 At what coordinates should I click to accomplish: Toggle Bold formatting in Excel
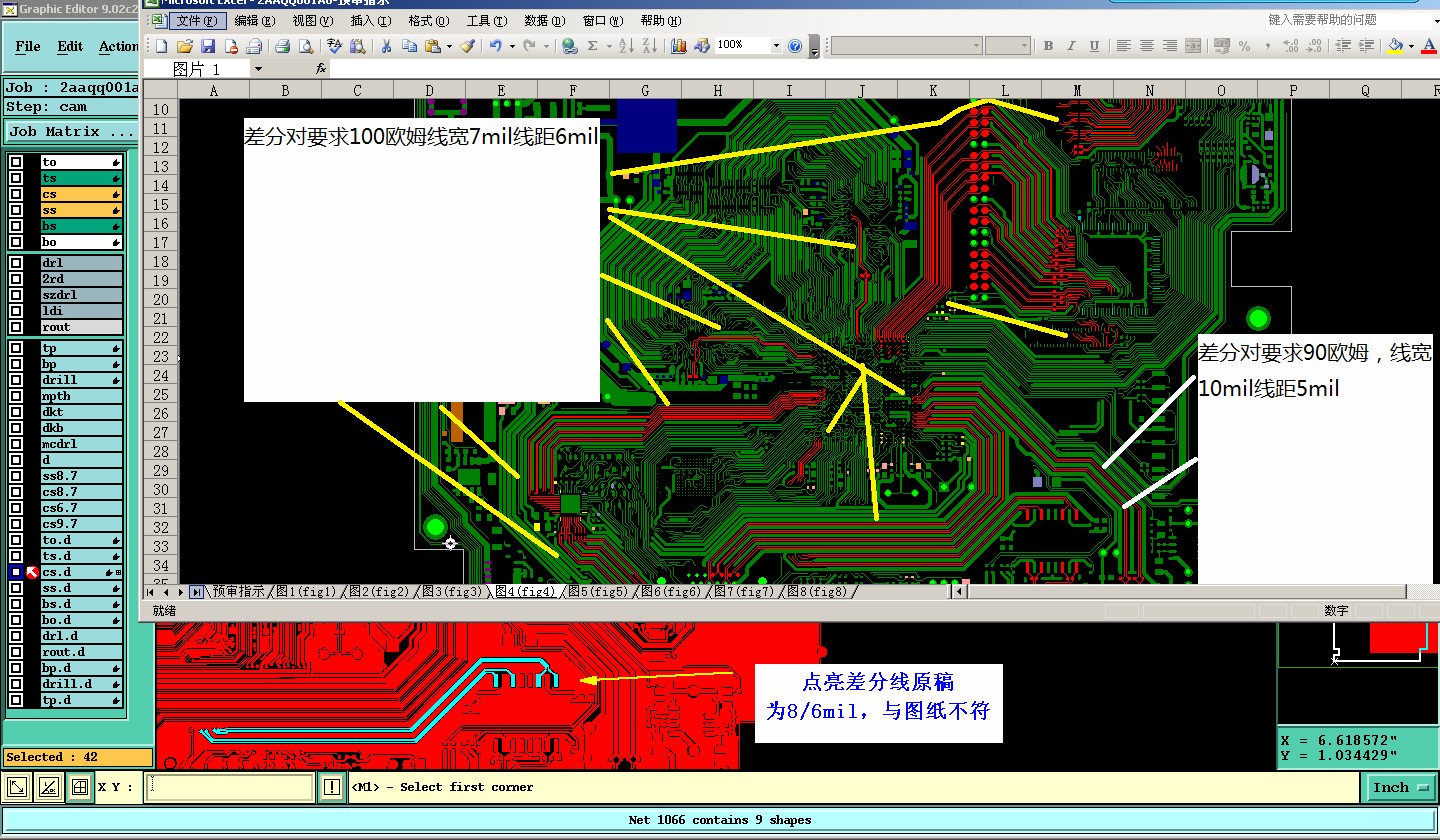coord(1048,46)
